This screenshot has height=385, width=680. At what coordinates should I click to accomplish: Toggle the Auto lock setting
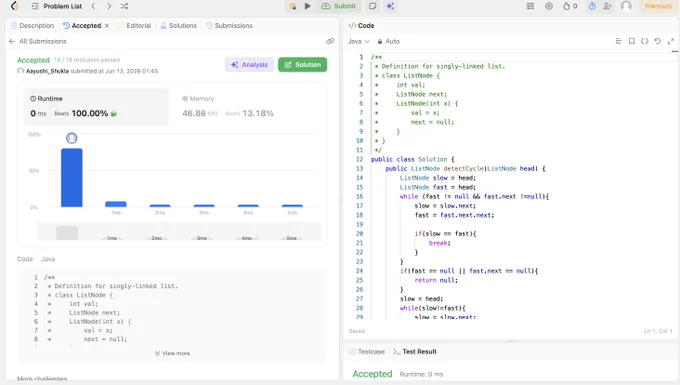pyautogui.click(x=388, y=41)
